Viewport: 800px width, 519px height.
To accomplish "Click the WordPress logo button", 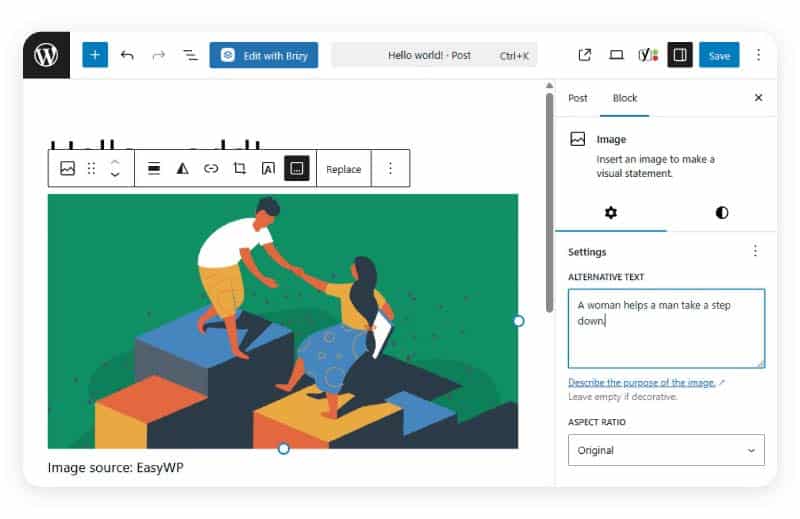I will click(x=46, y=55).
